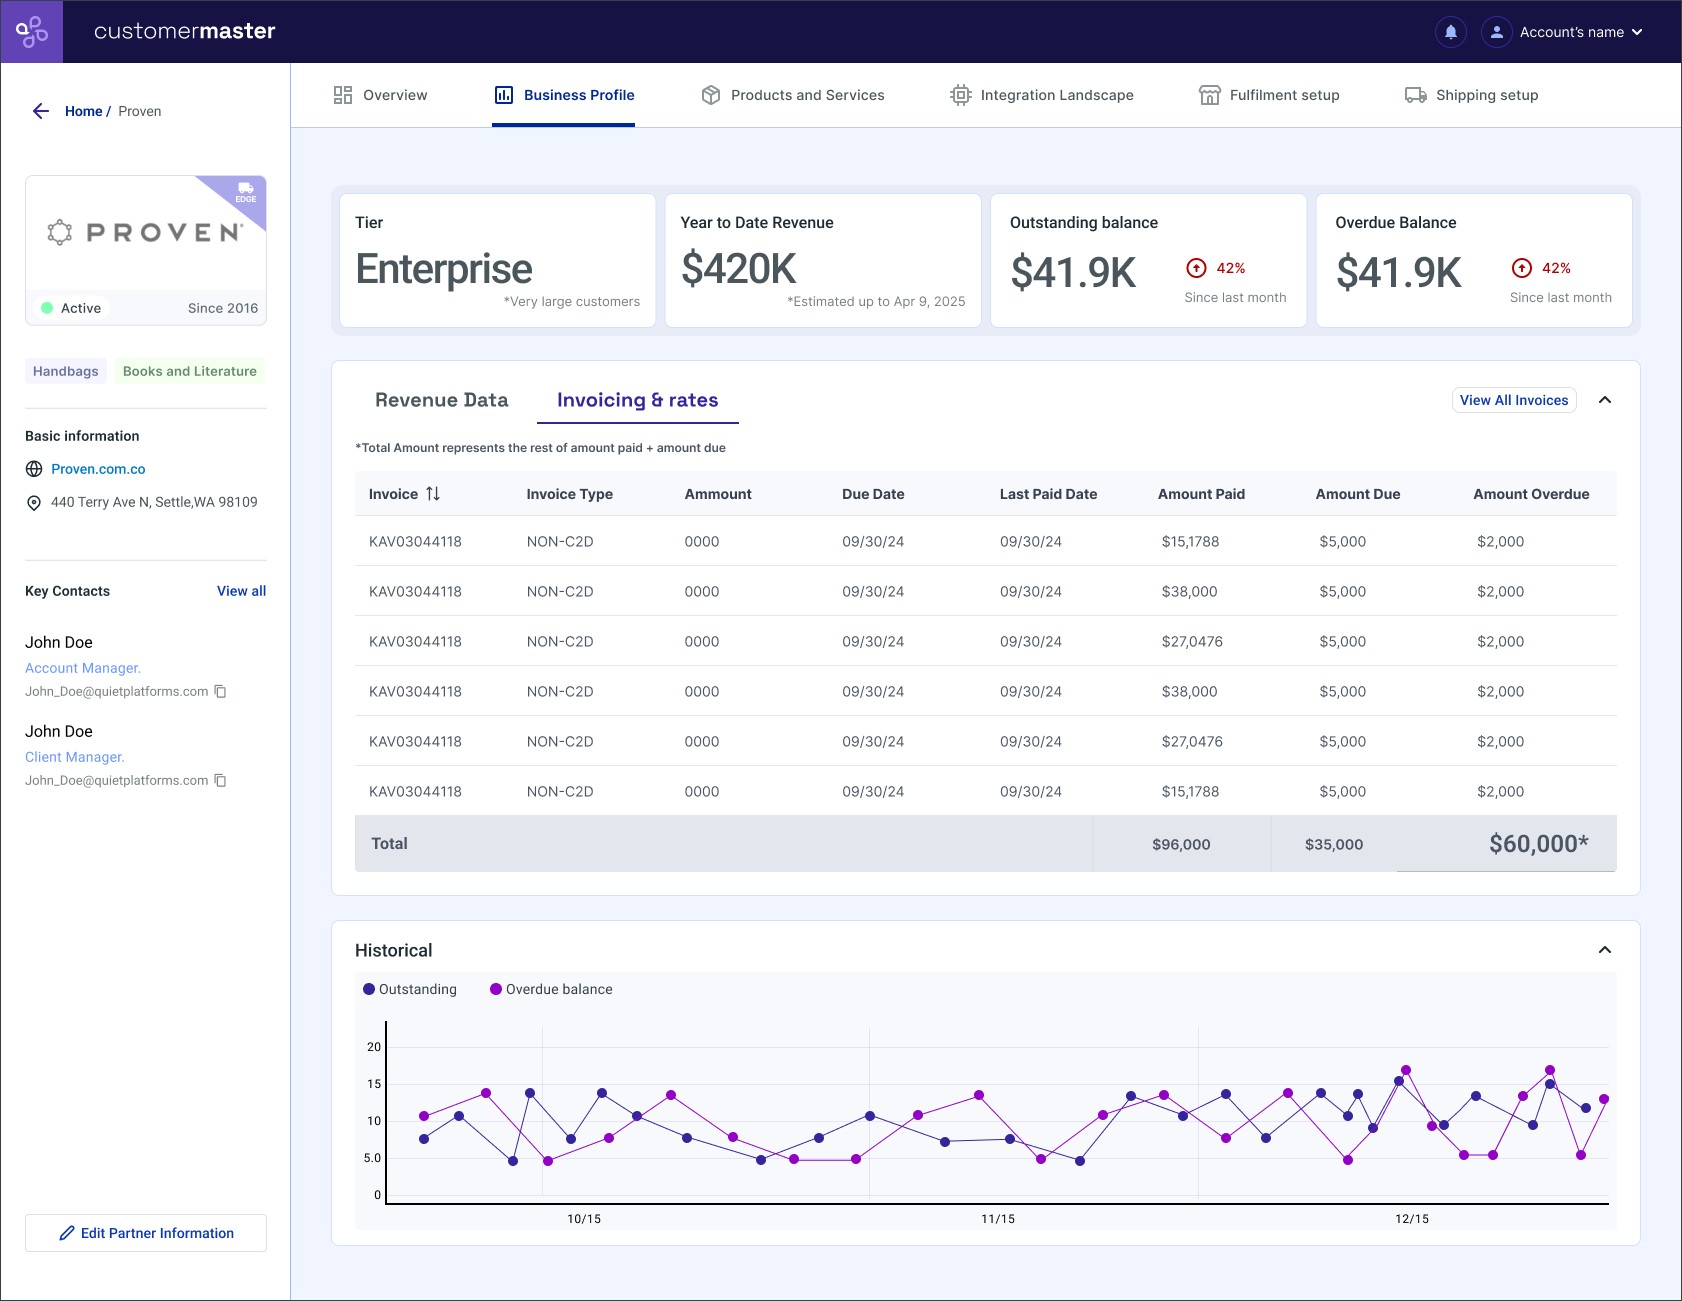Viewport: 1682px width, 1301px height.
Task: Click the location pin icon
Action: click(x=34, y=503)
